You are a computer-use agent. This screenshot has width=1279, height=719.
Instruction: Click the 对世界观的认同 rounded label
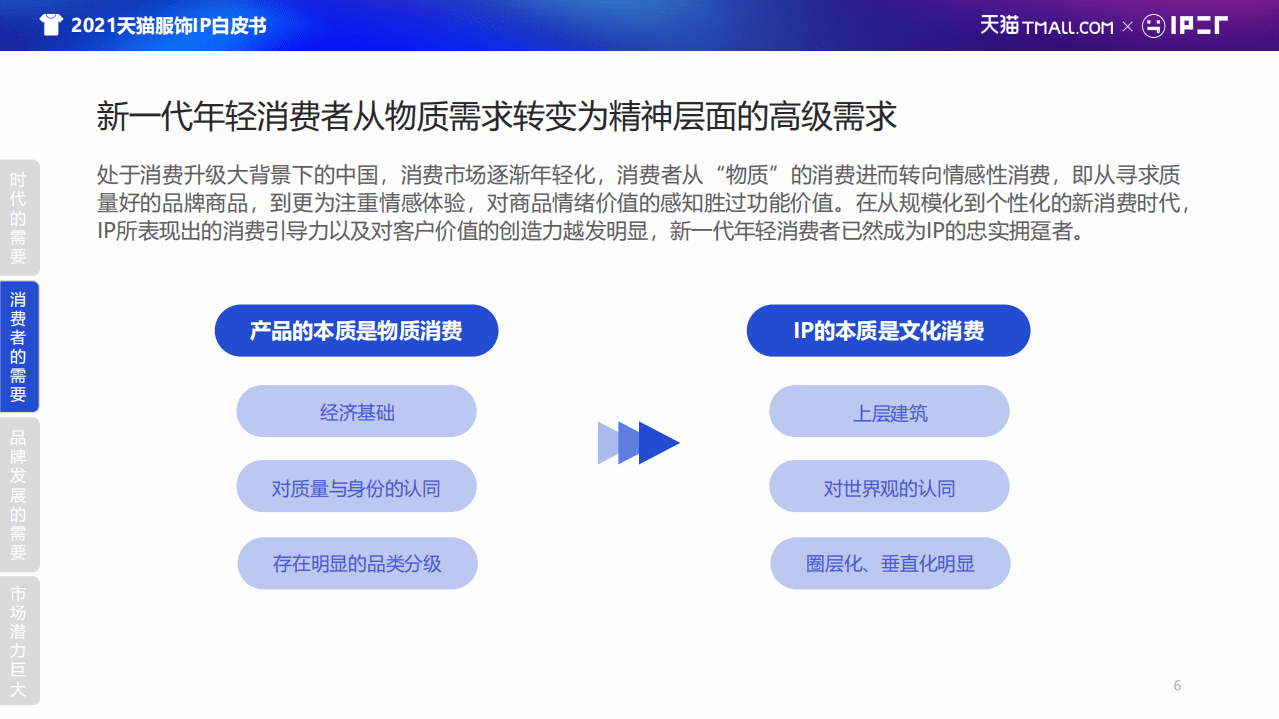(888, 486)
